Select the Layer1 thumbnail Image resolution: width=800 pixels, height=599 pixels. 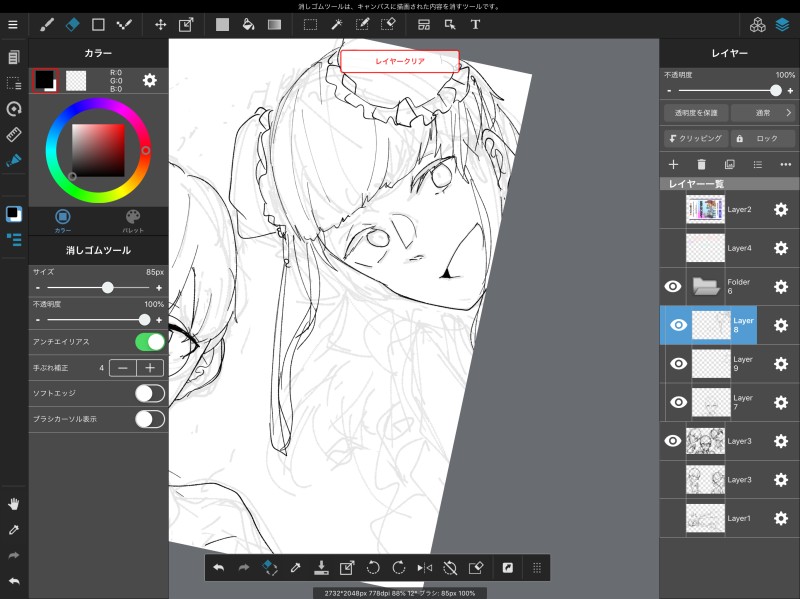(x=705, y=518)
